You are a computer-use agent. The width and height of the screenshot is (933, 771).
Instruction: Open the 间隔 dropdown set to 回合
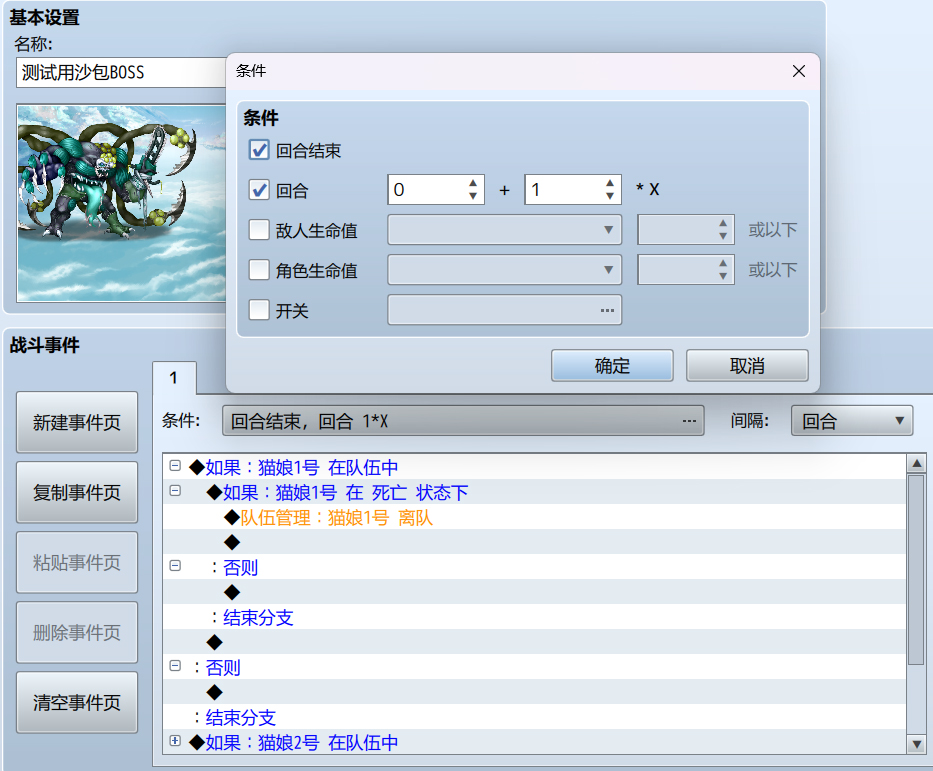tap(851, 421)
